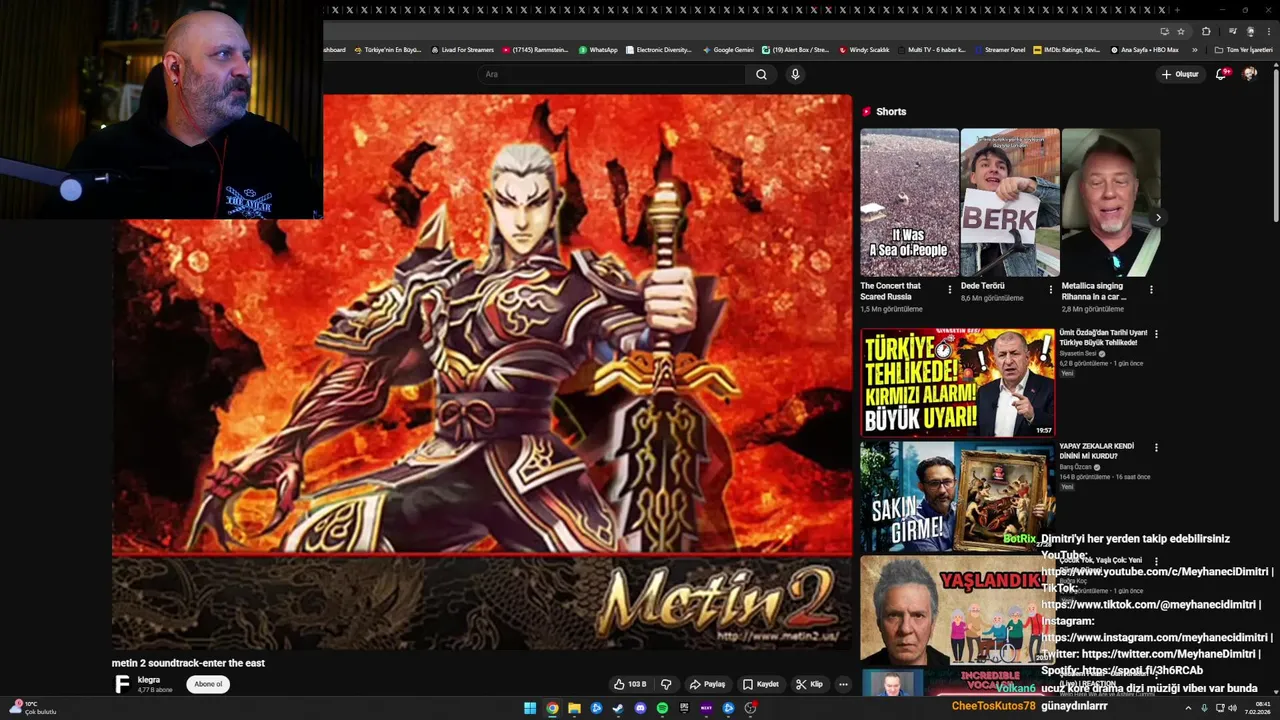This screenshot has width=1280, height=720.
Task: Open Google Gemini bookmark
Action: [728, 50]
